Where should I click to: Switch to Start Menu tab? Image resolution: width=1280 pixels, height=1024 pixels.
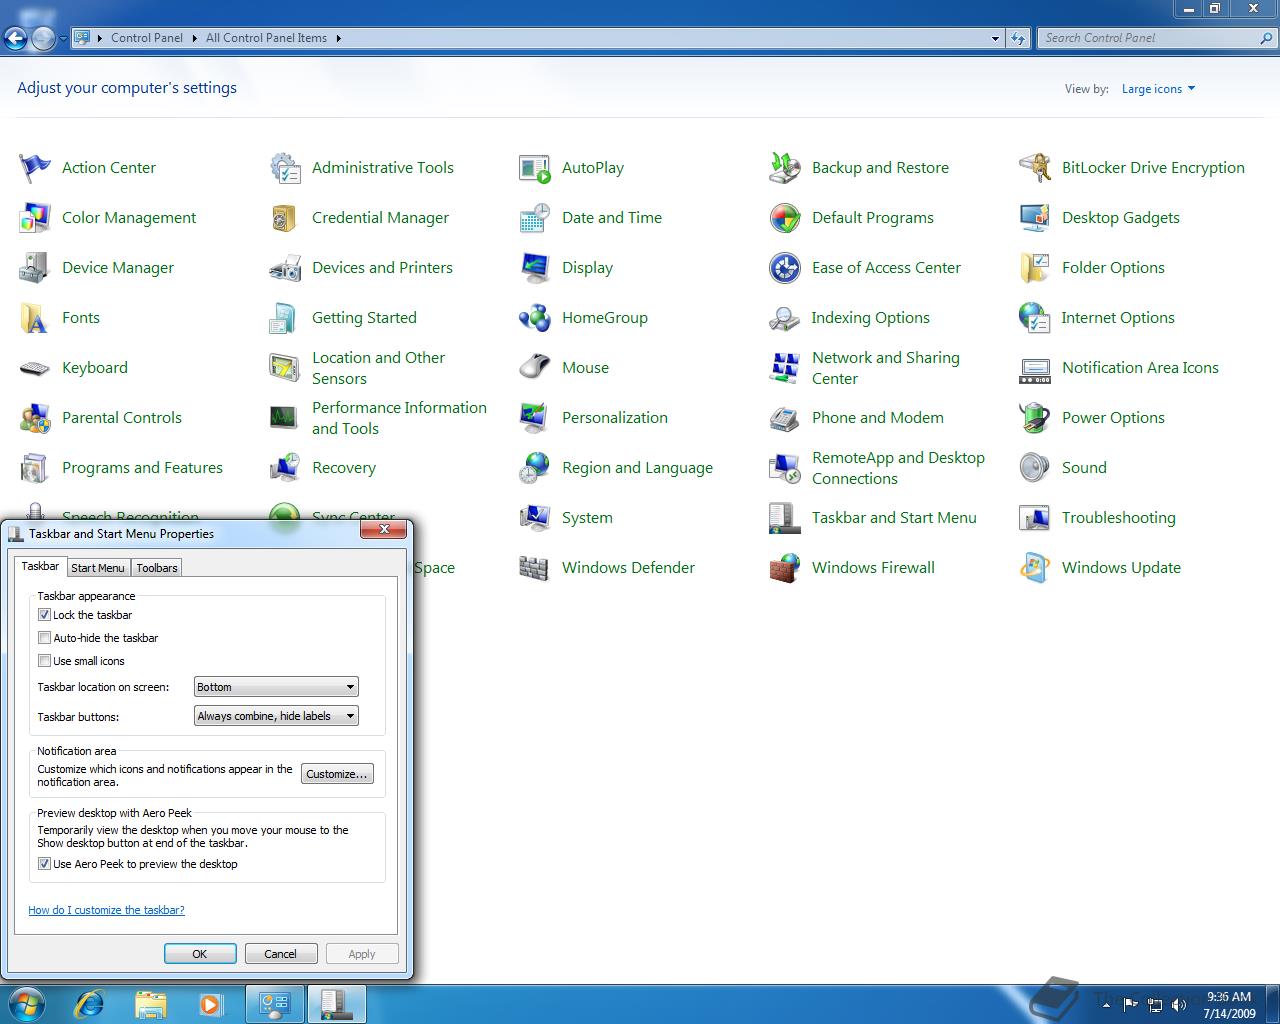[98, 568]
